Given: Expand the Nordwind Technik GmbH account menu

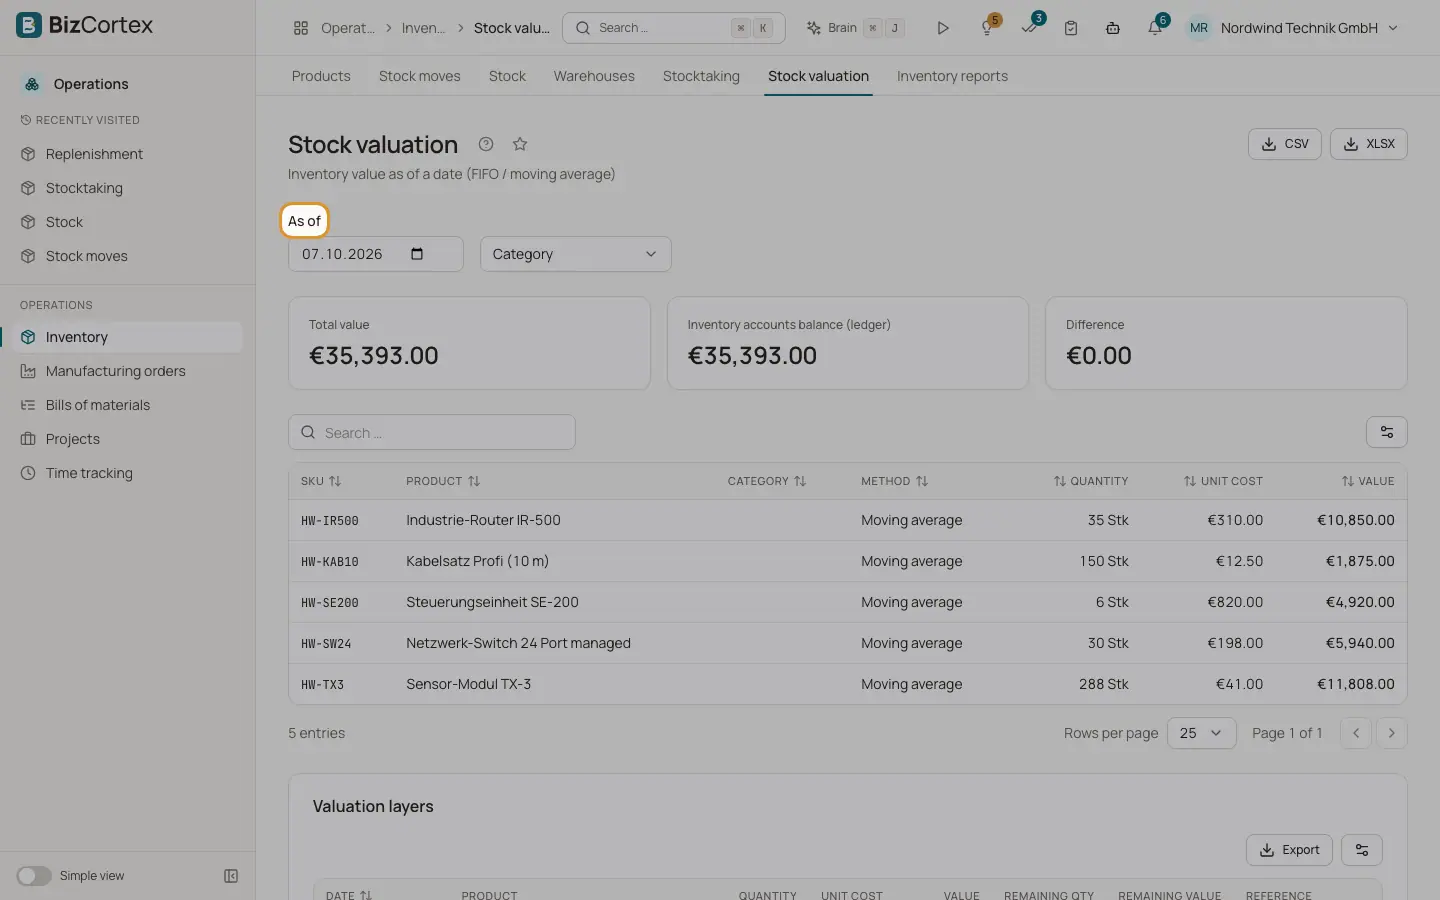Looking at the screenshot, I should tap(1294, 28).
